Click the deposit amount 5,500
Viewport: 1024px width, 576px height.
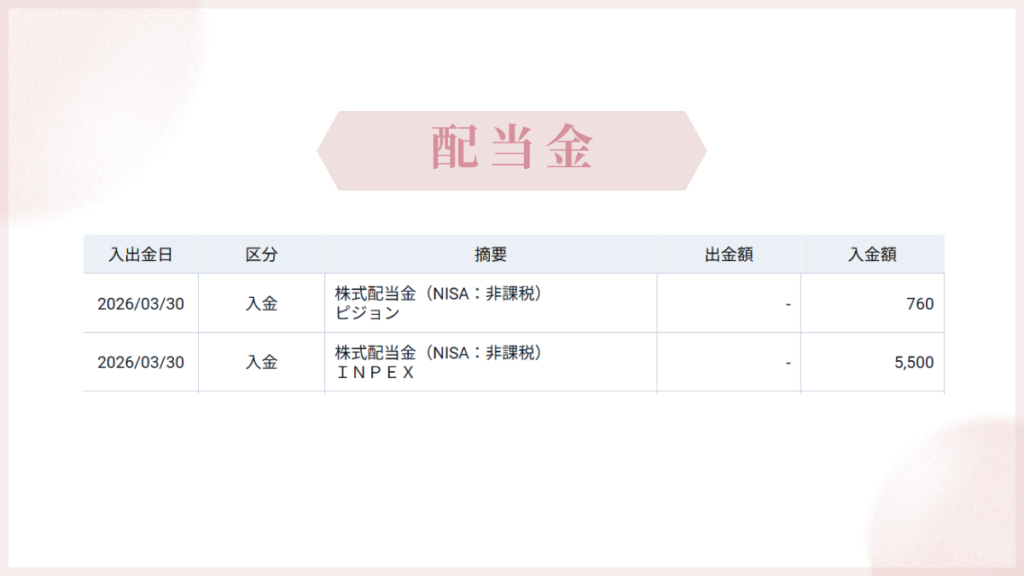(913, 362)
